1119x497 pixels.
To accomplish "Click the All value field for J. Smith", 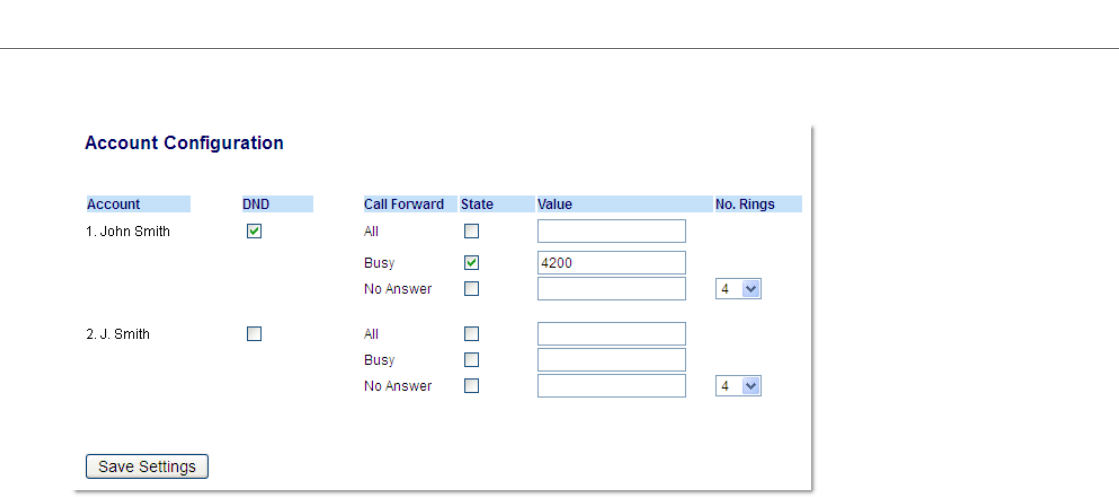I will [611, 334].
